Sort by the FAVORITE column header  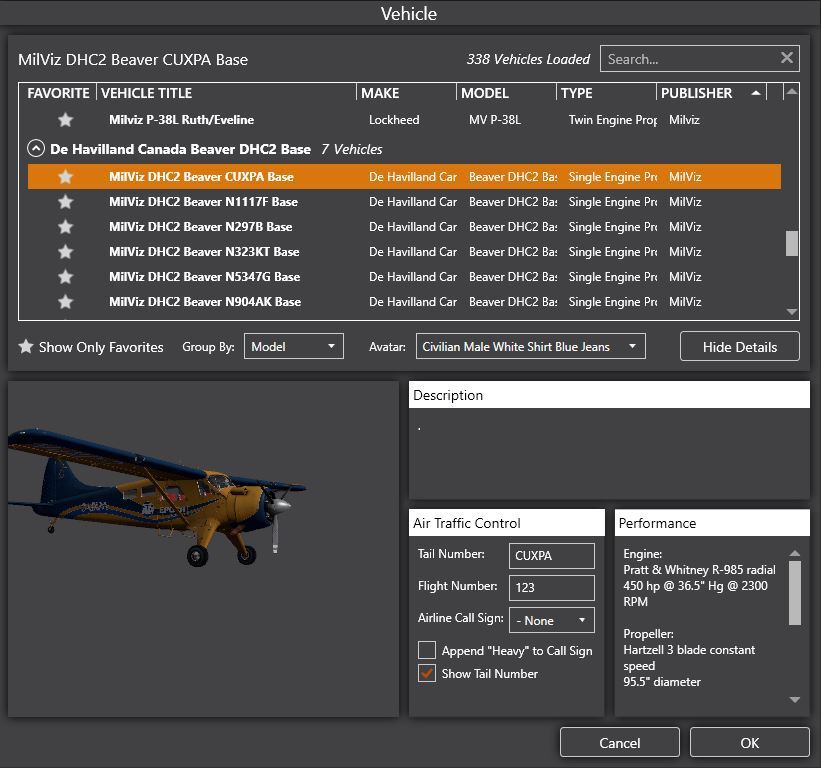[58, 93]
